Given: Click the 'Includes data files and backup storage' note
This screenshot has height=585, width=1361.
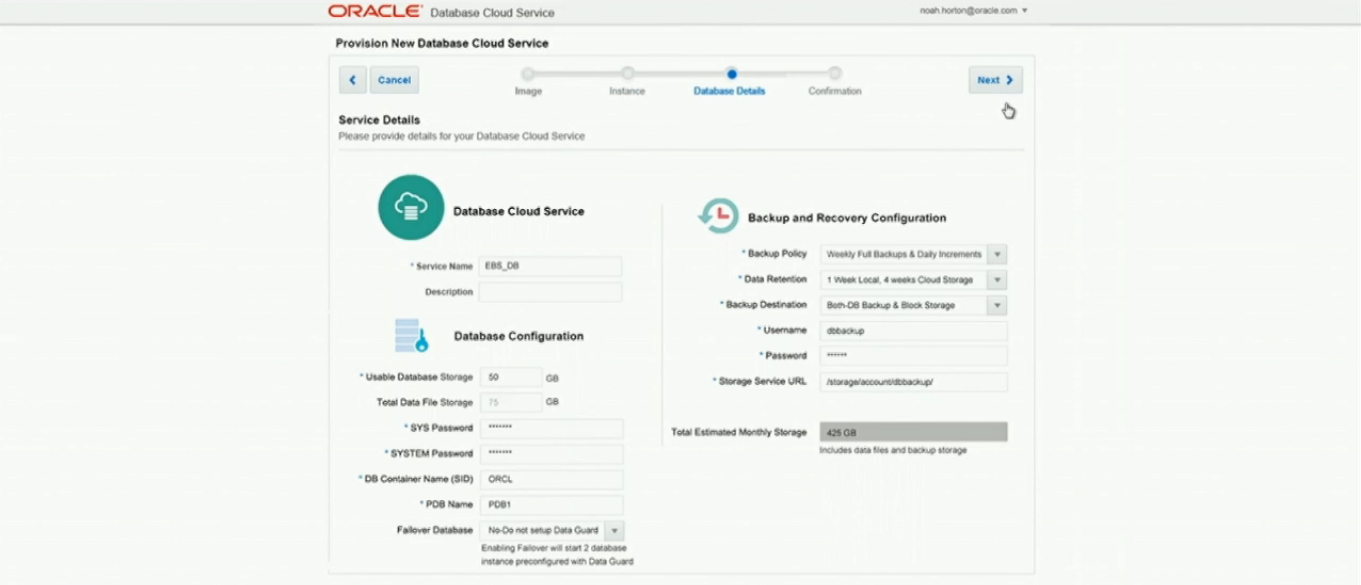Looking at the screenshot, I should coord(893,450).
